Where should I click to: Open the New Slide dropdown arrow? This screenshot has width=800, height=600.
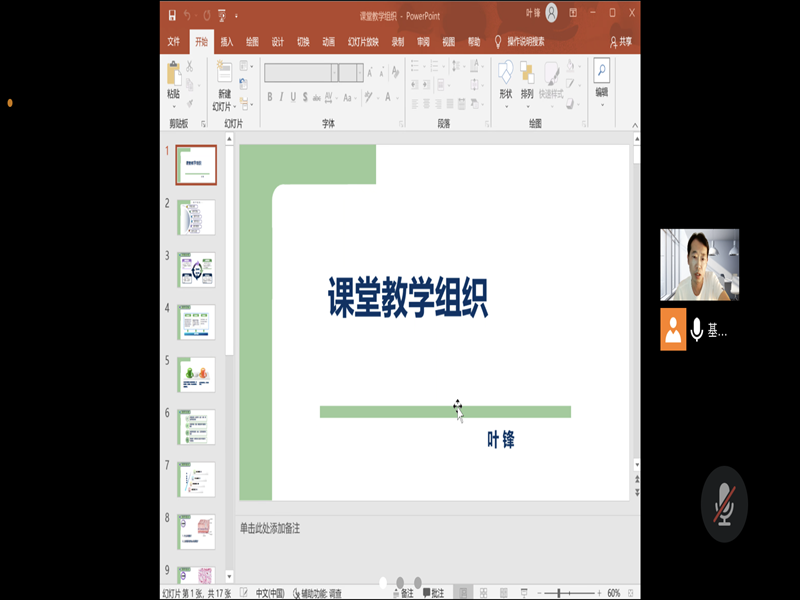(x=222, y=106)
